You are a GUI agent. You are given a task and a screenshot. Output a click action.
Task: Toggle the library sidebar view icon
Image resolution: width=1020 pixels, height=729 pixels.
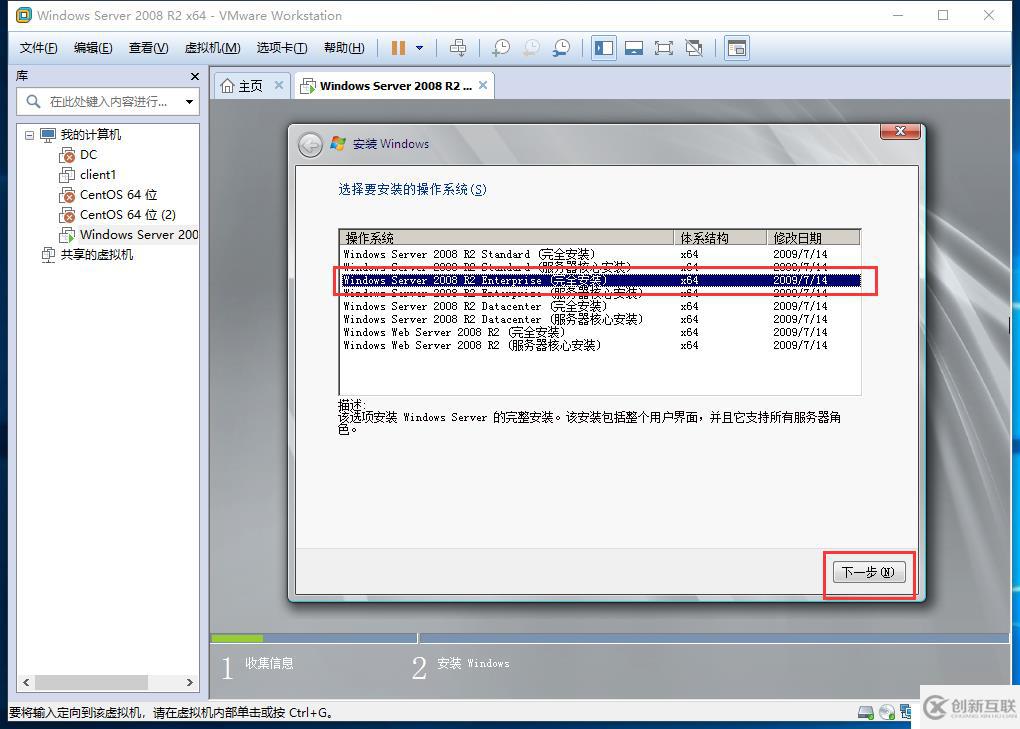[604, 47]
